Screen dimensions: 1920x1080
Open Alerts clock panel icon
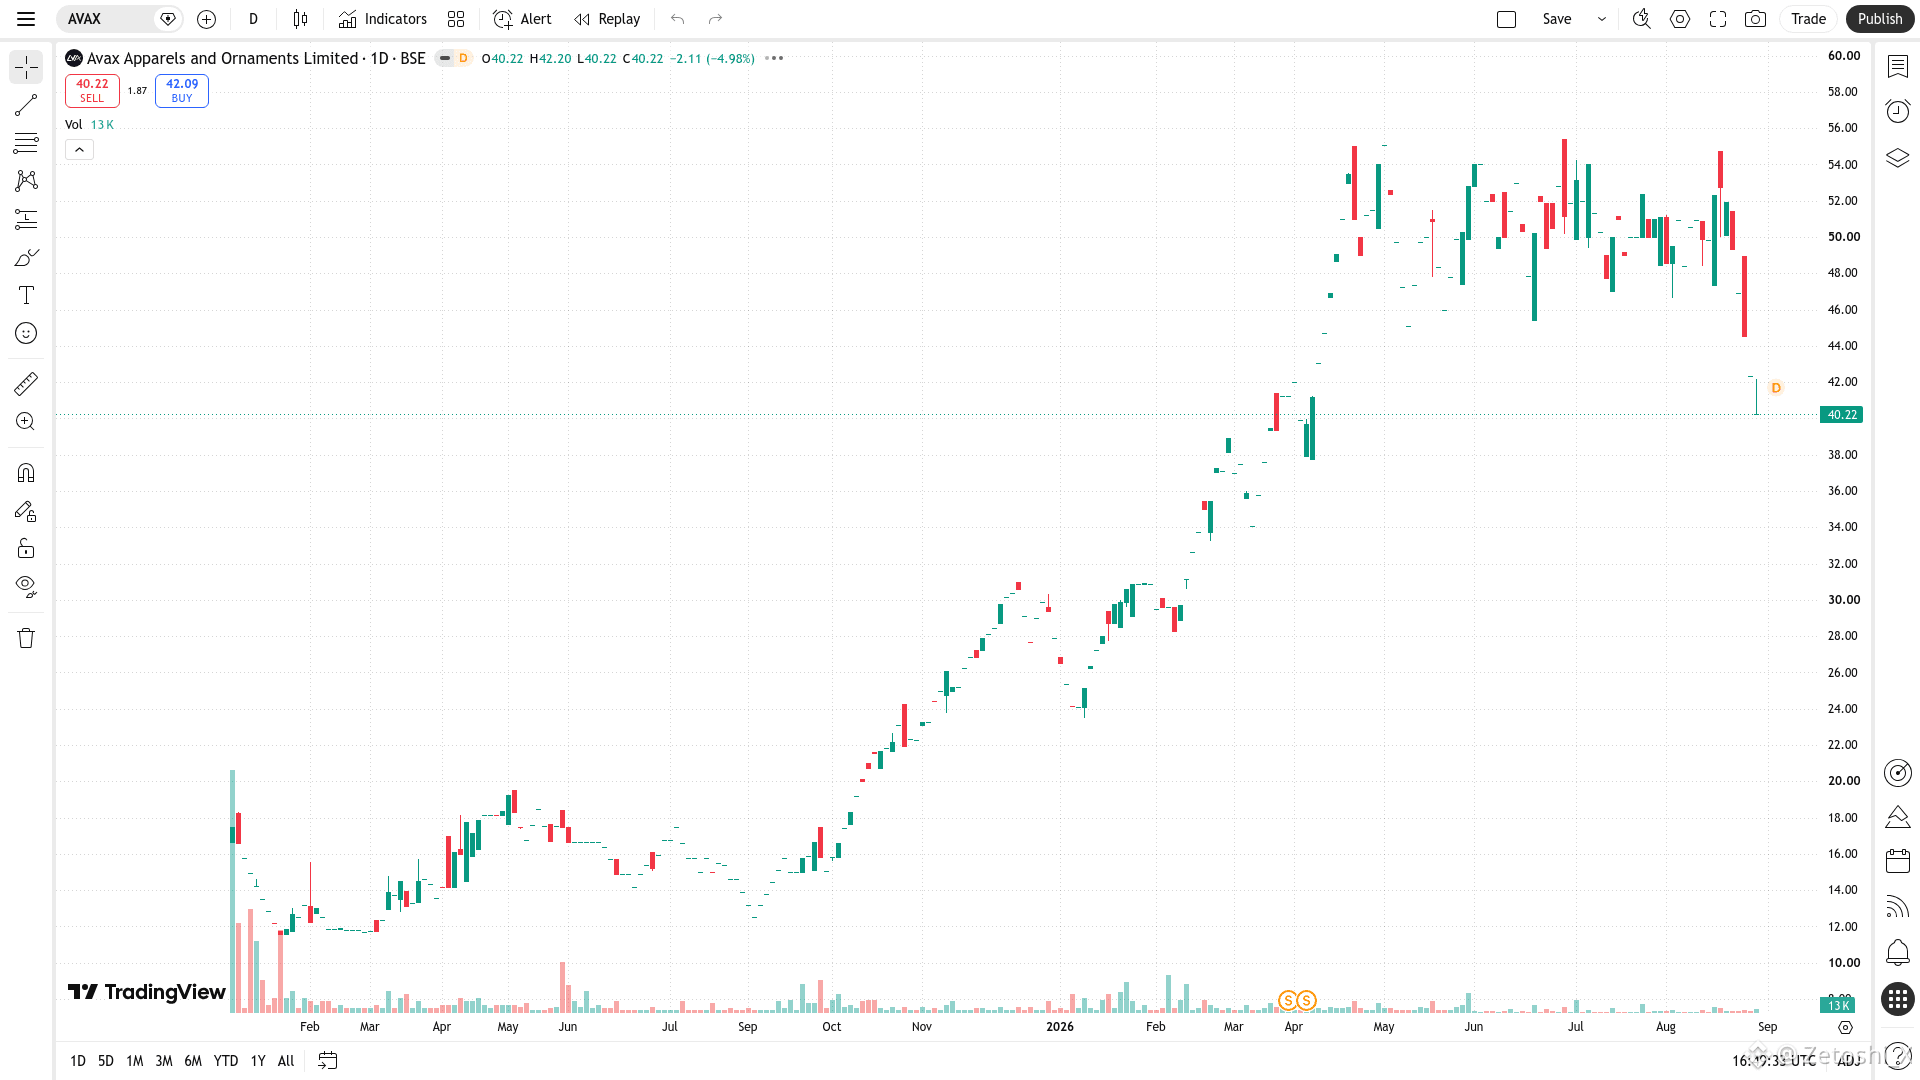[x=1897, y=111]
